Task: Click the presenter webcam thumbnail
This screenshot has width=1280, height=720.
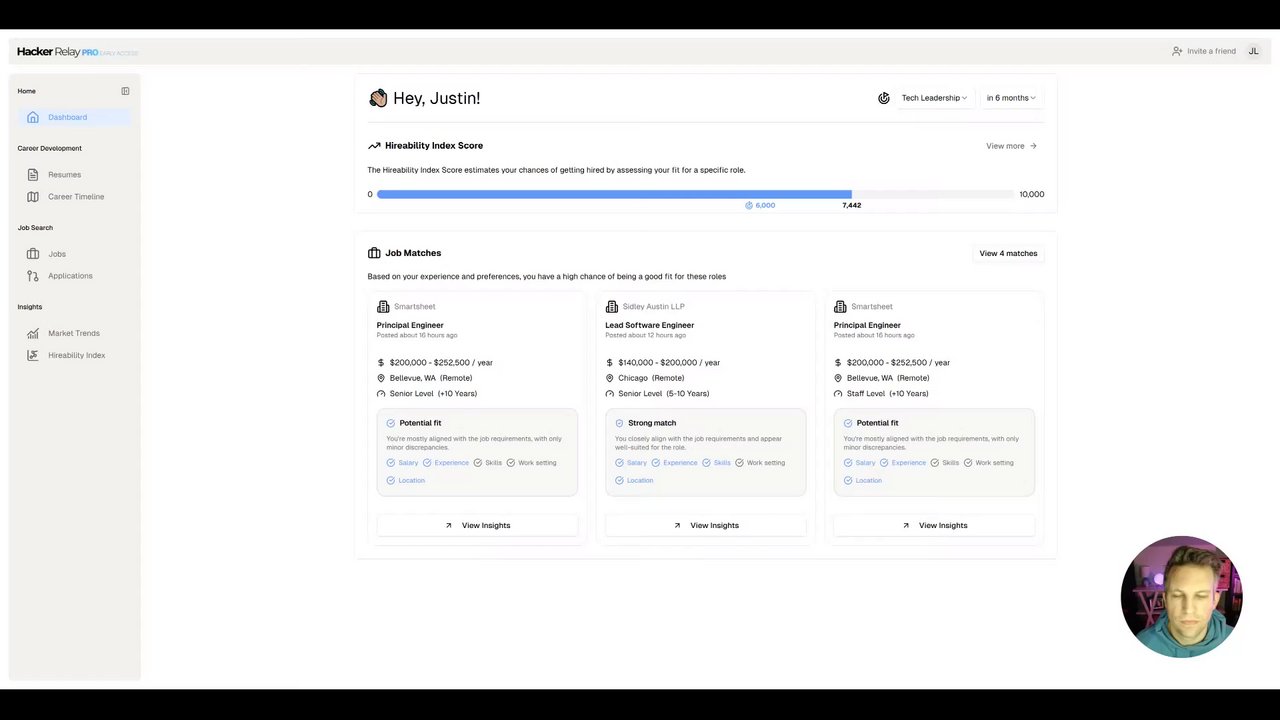Action: [x=1181, y=597]
